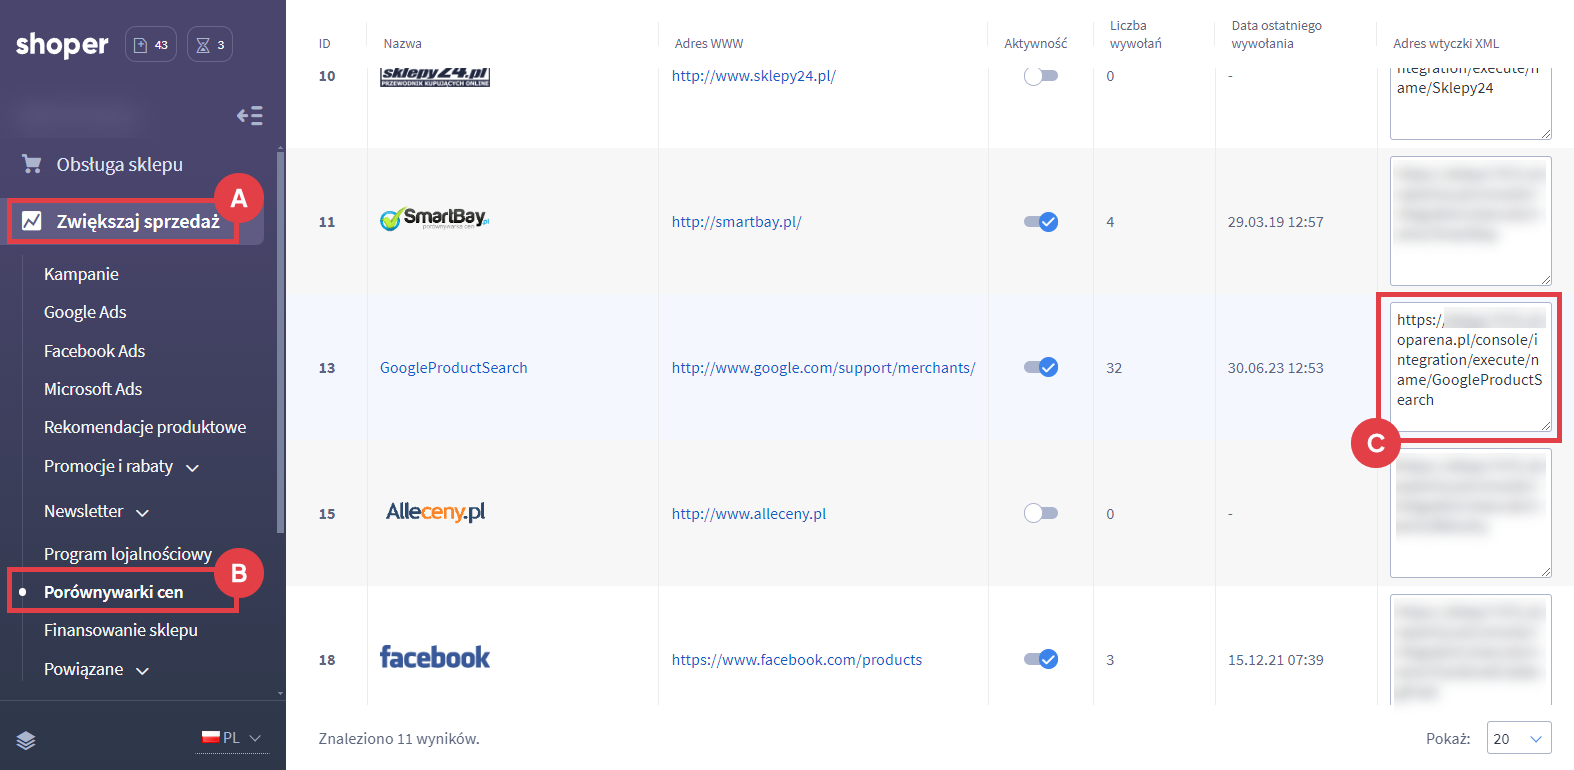This screenshot has width=1574, height=770.
Task: Select Google Ads in the sidebar
Action: click(x=85, y=312)
